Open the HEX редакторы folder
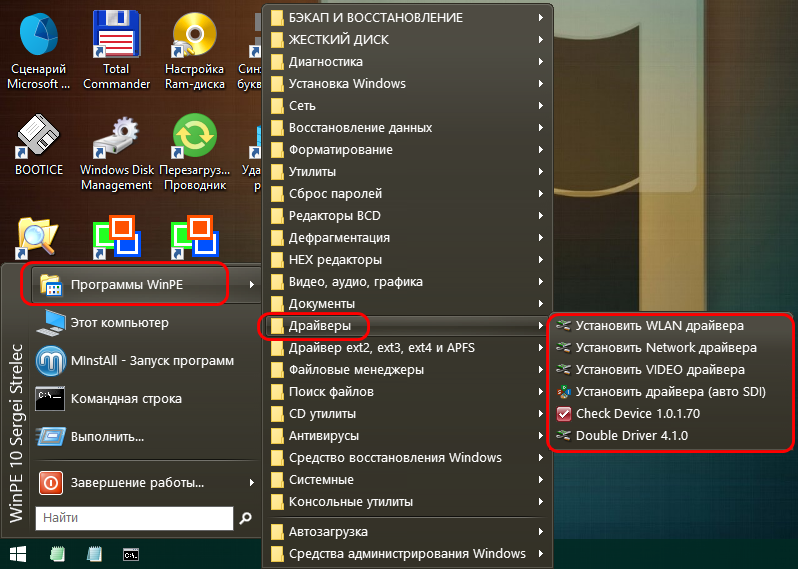This screenshot has width=798, height=569. point(407,260)
